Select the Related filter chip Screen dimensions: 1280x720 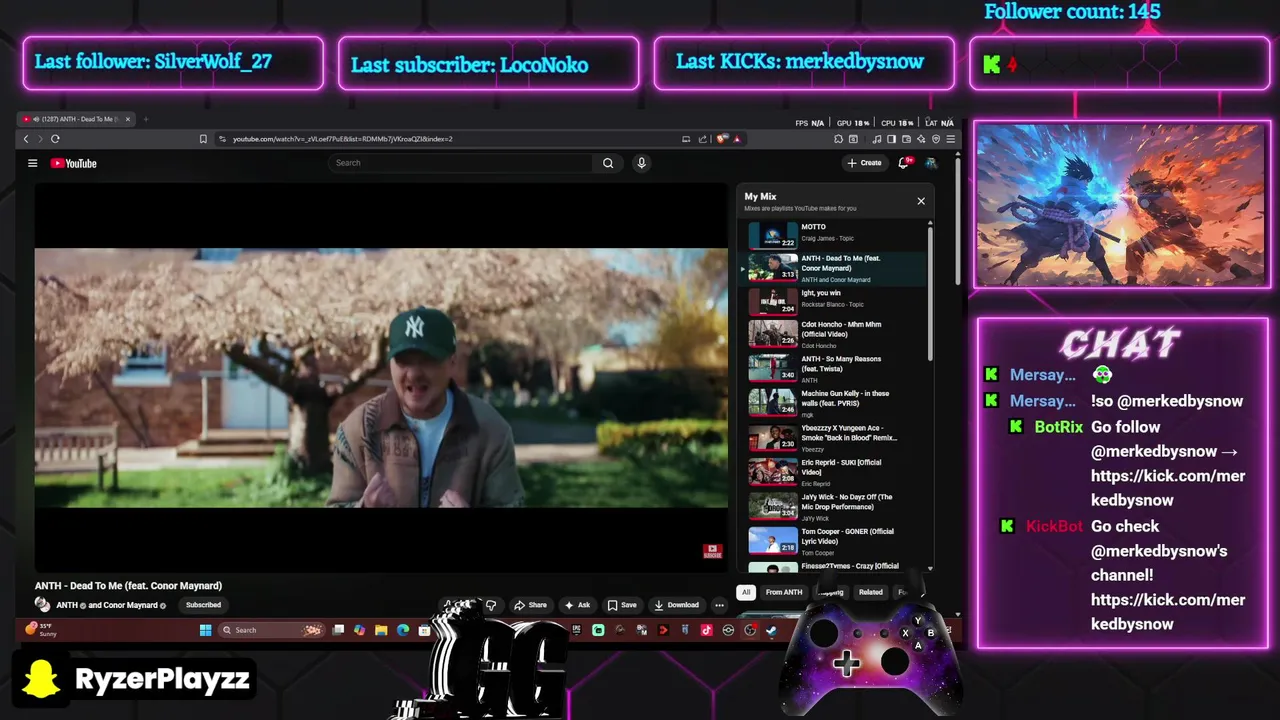point(871,592)
